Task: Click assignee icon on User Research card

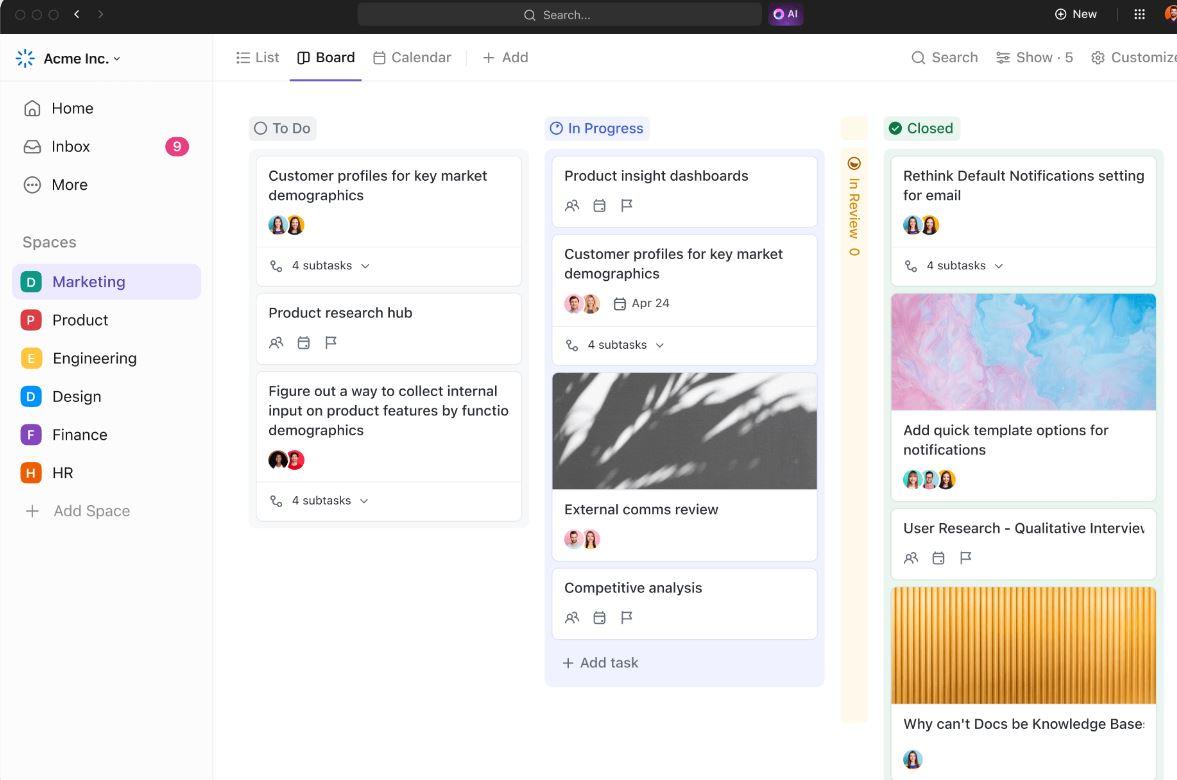Action: coord(911,558)
